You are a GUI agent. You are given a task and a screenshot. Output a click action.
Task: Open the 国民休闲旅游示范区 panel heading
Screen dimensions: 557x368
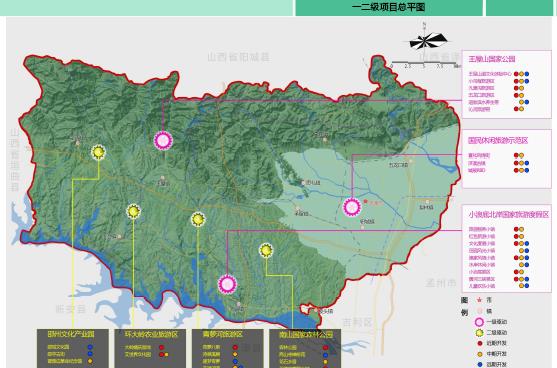click(x=498, y=140)
